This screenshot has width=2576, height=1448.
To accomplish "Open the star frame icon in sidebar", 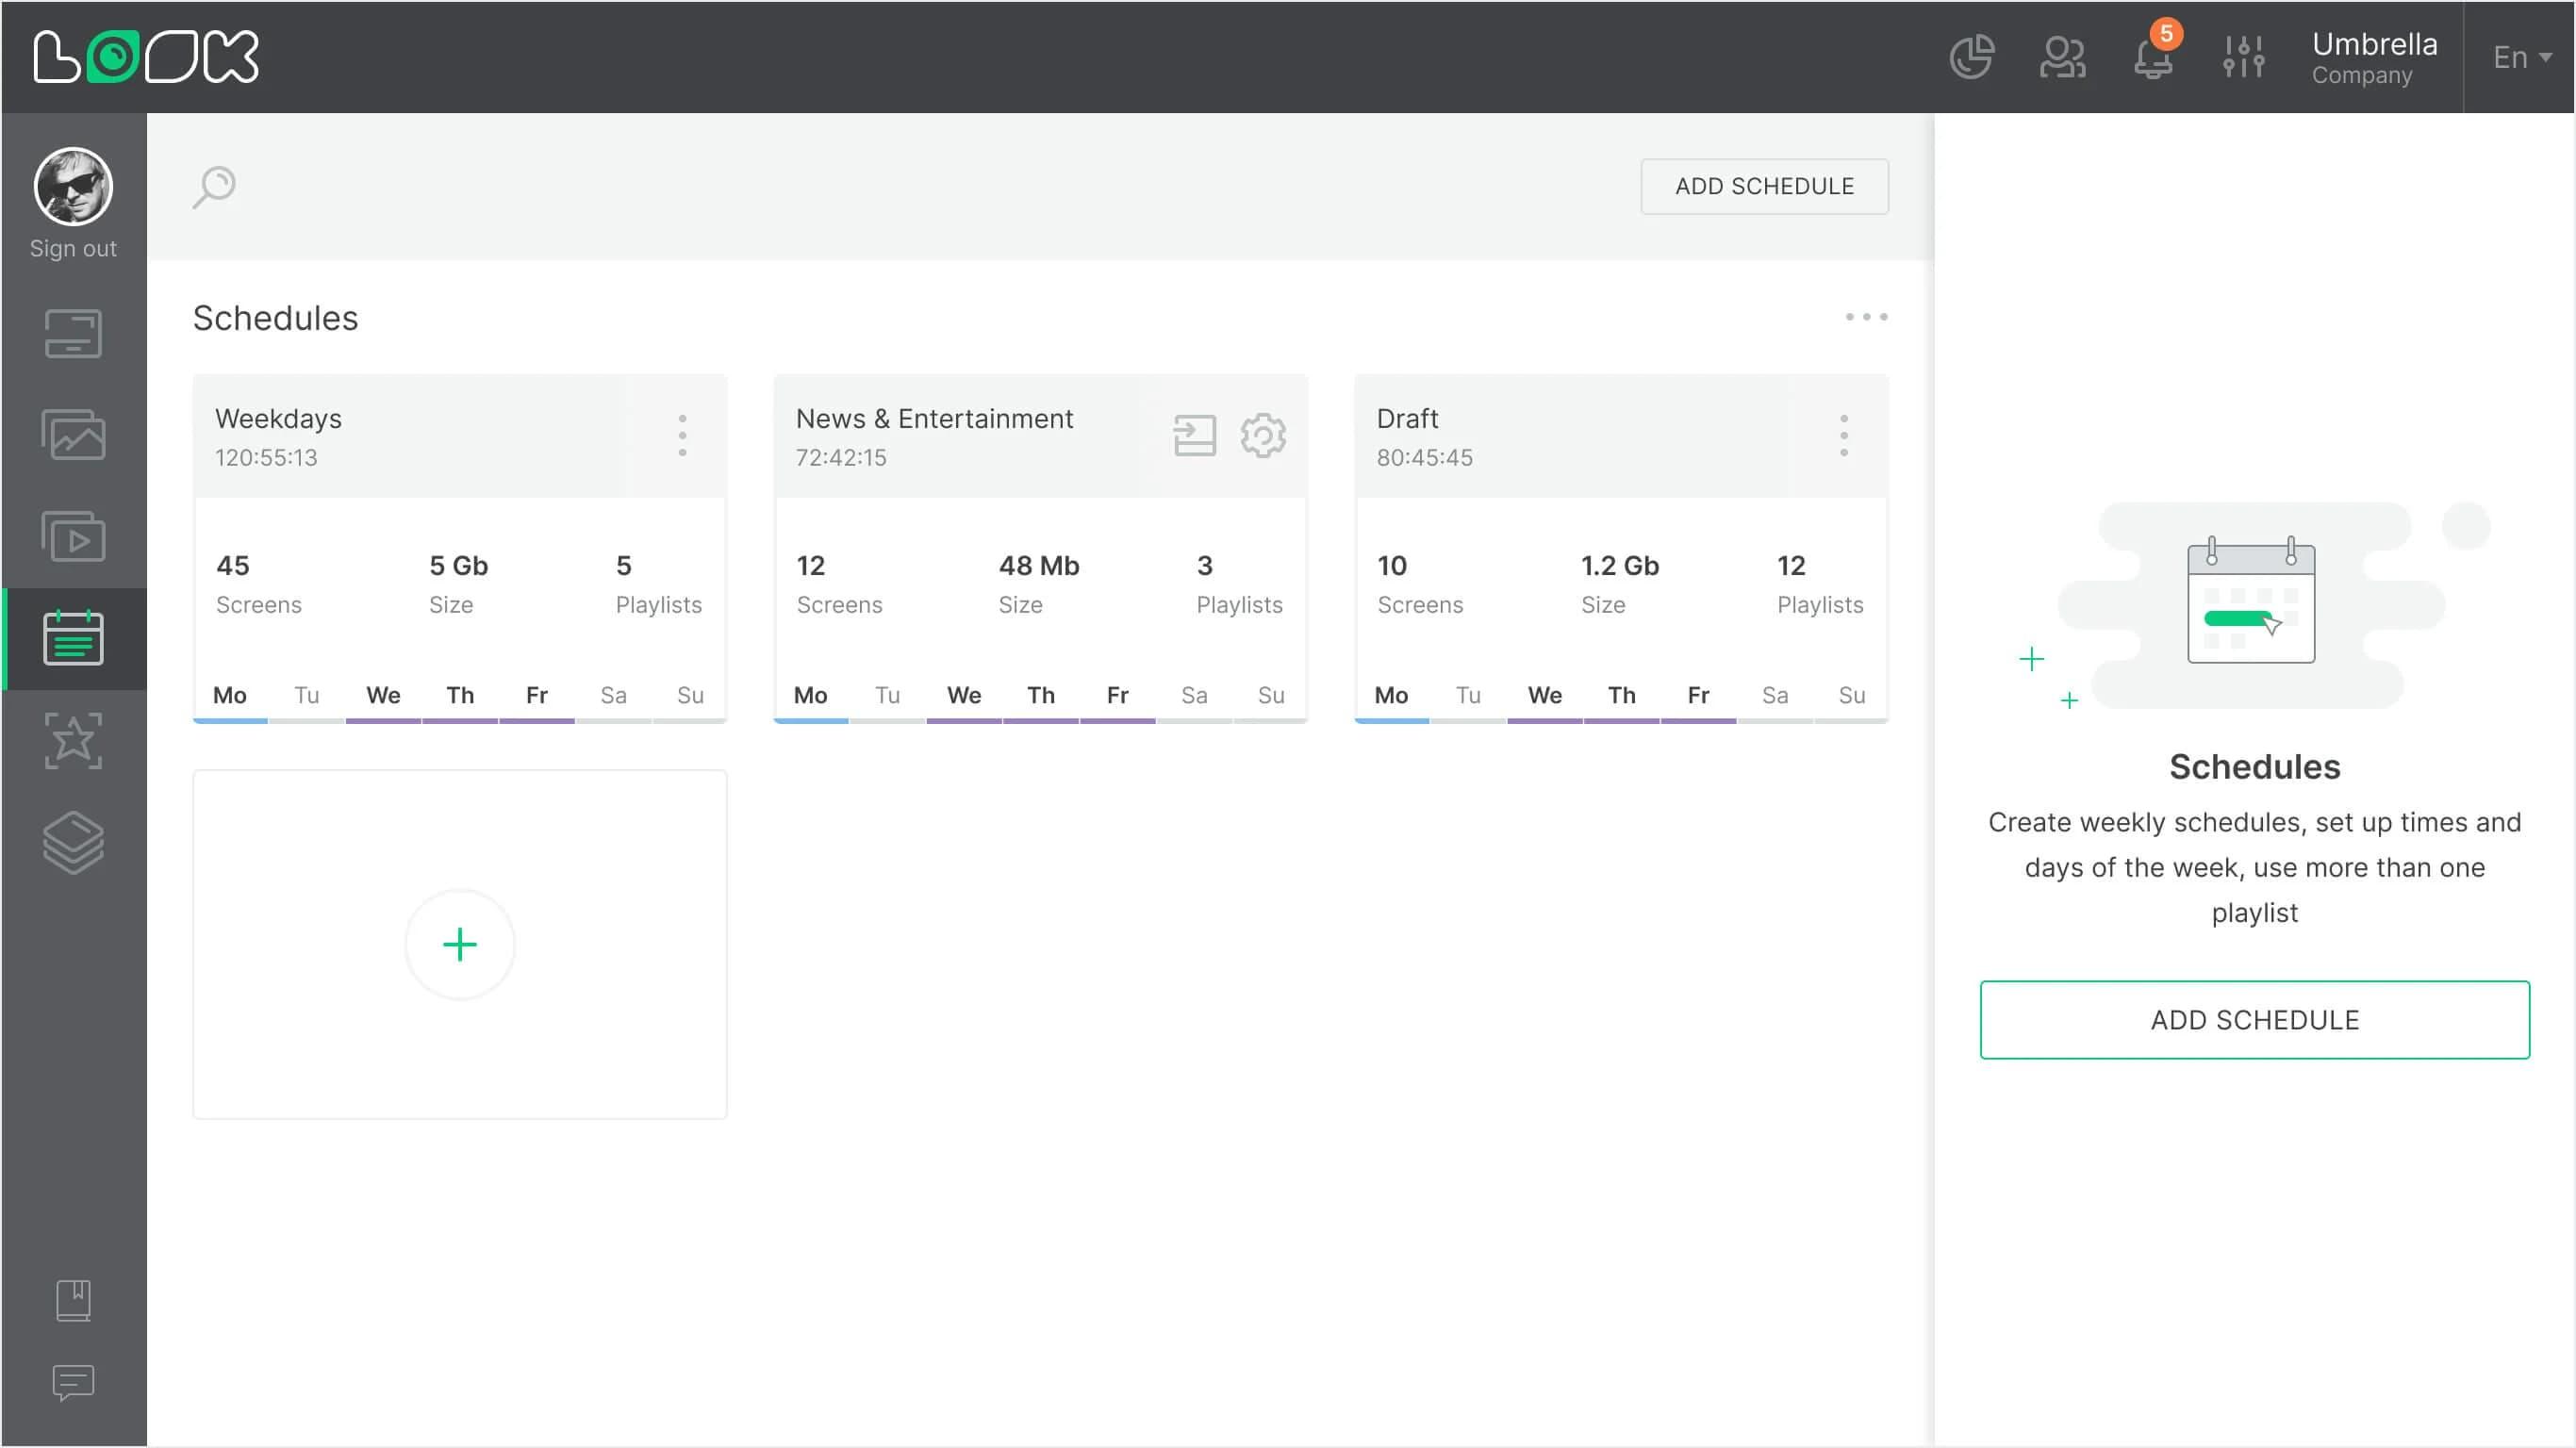I will point(73,741).
